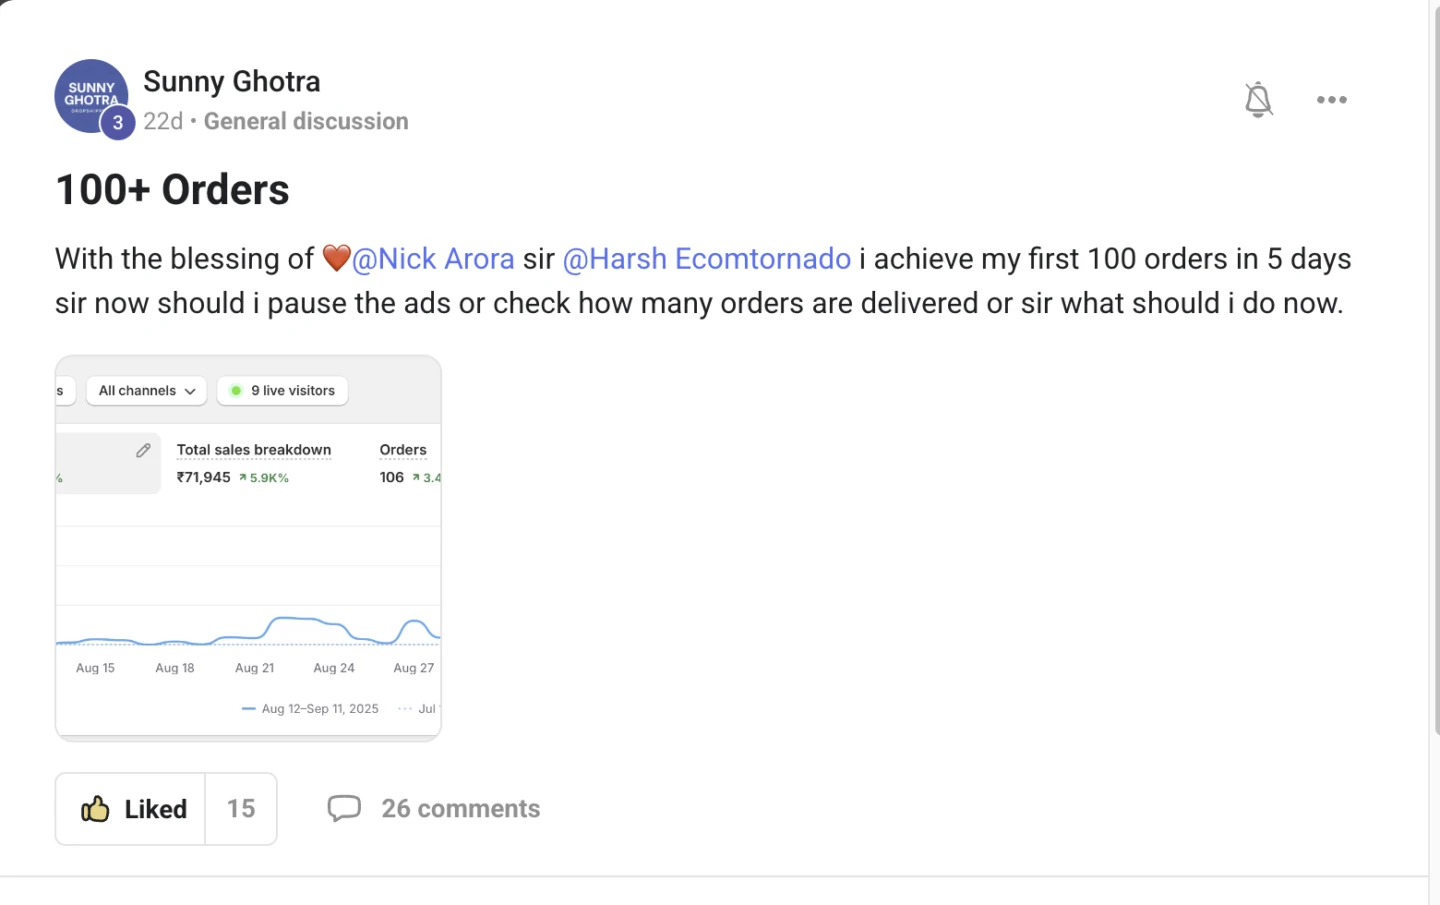Toggle the Liked thumbs-up button
The image size is (1440, 905).
click(132, 808)
